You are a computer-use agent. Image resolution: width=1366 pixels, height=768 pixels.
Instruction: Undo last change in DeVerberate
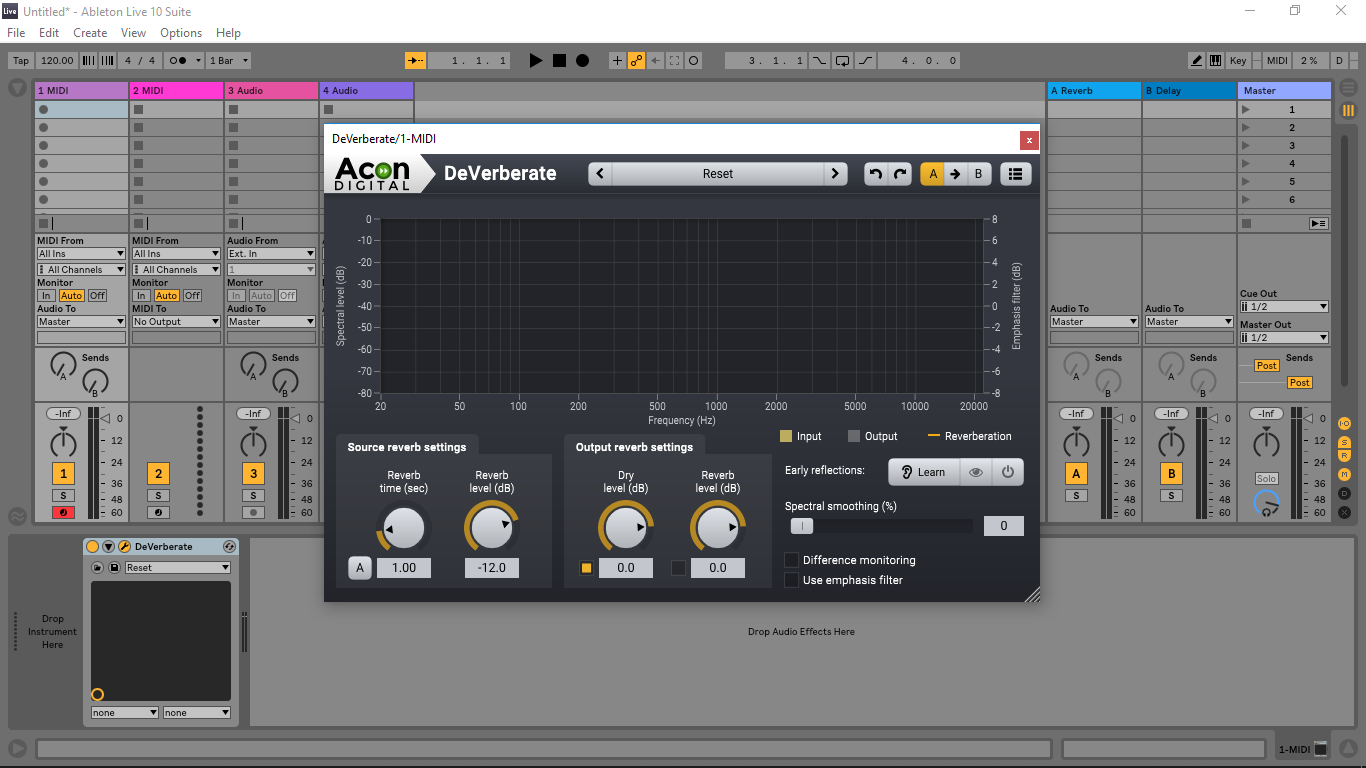tap(876, 174)
